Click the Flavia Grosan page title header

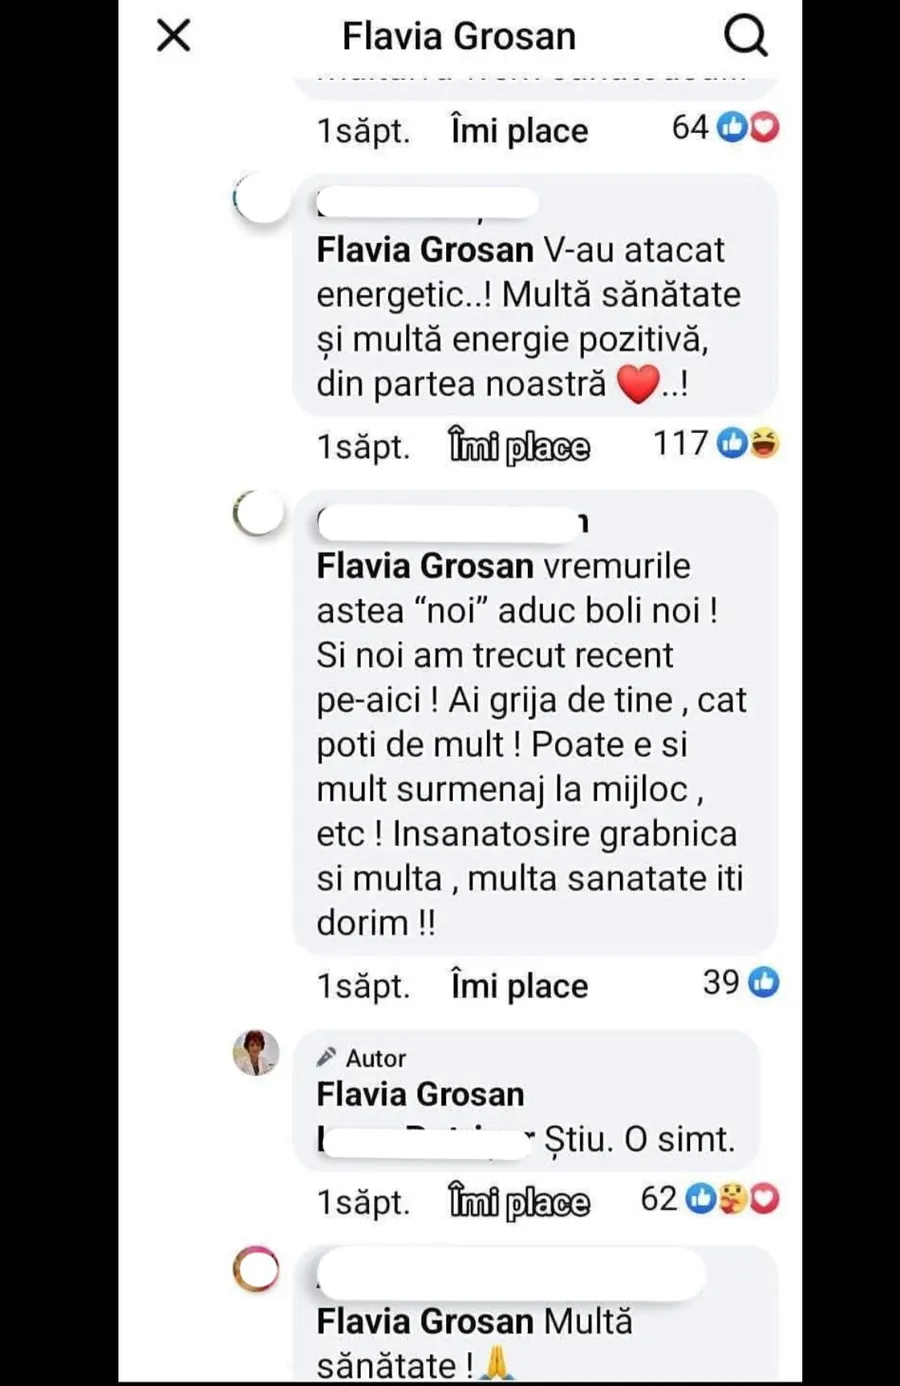coord(459,37)
